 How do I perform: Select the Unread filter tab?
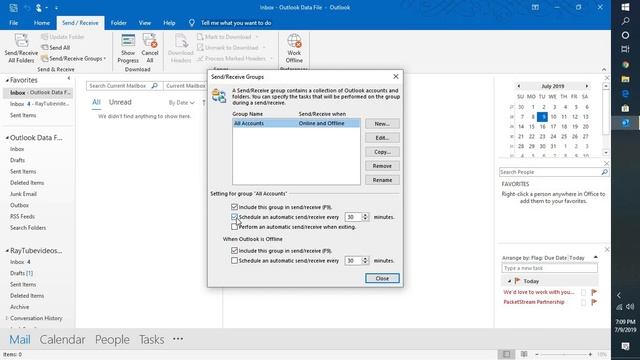pyautogui.click(x=120, y=102)
